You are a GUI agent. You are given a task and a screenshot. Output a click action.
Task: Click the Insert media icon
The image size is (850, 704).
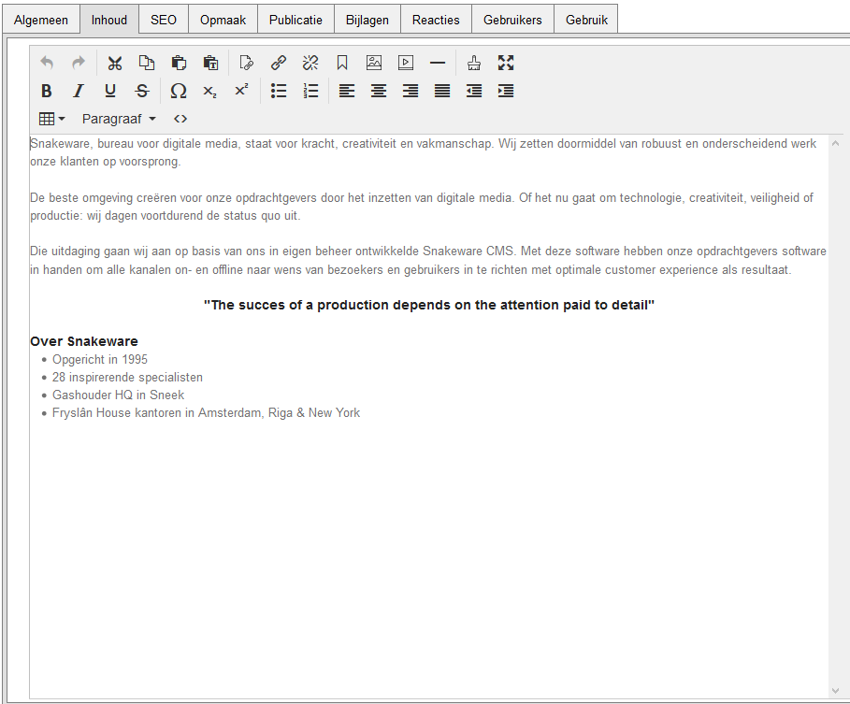[x=405, y=63]
